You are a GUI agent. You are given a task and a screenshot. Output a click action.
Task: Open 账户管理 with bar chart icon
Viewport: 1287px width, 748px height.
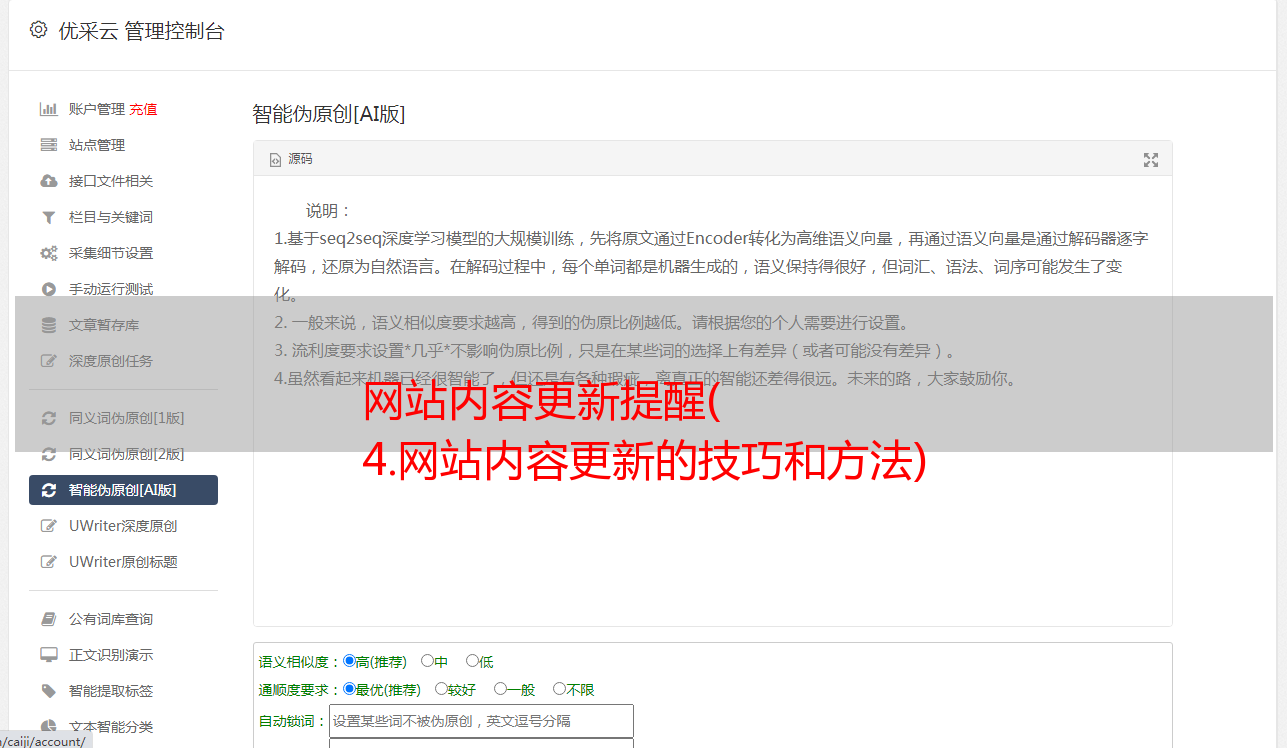96,109
